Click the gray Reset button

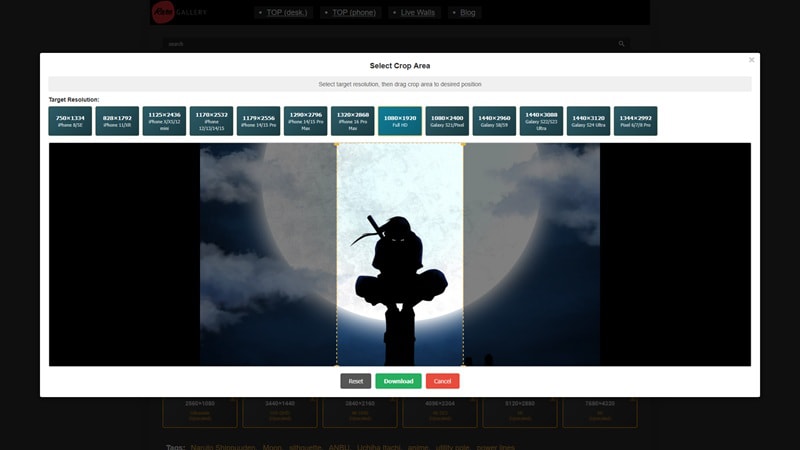[356, 381]
